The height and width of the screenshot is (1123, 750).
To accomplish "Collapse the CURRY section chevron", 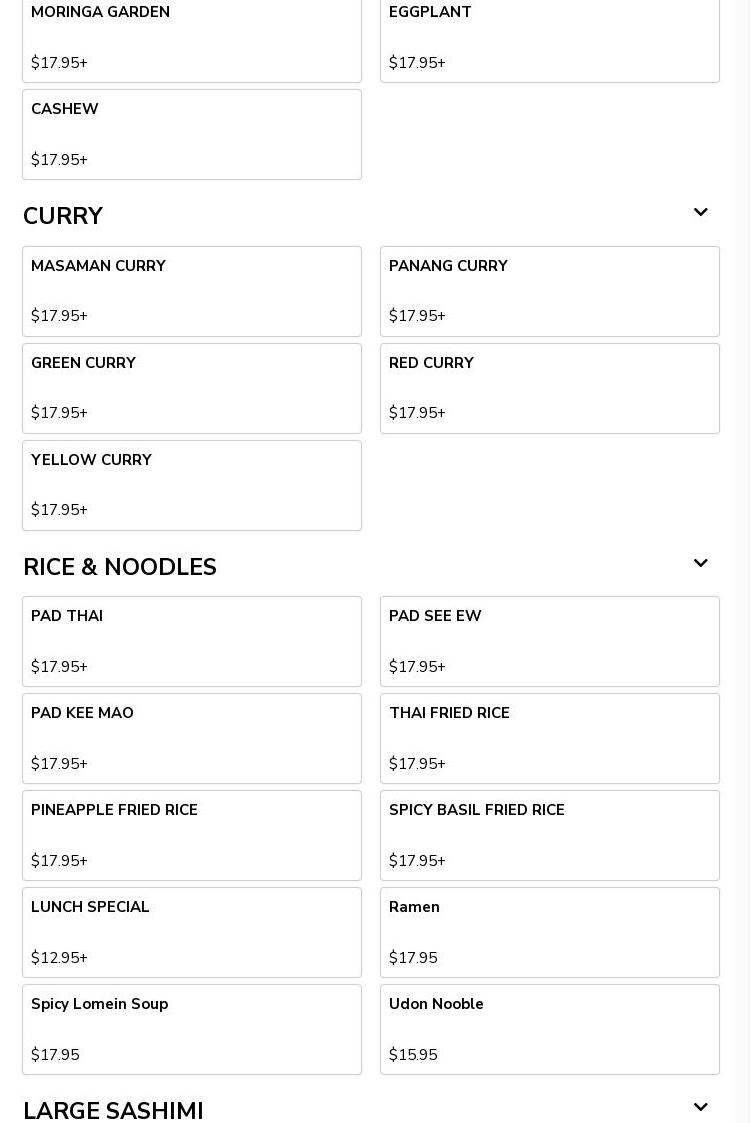I will click(x=701, y=212).
